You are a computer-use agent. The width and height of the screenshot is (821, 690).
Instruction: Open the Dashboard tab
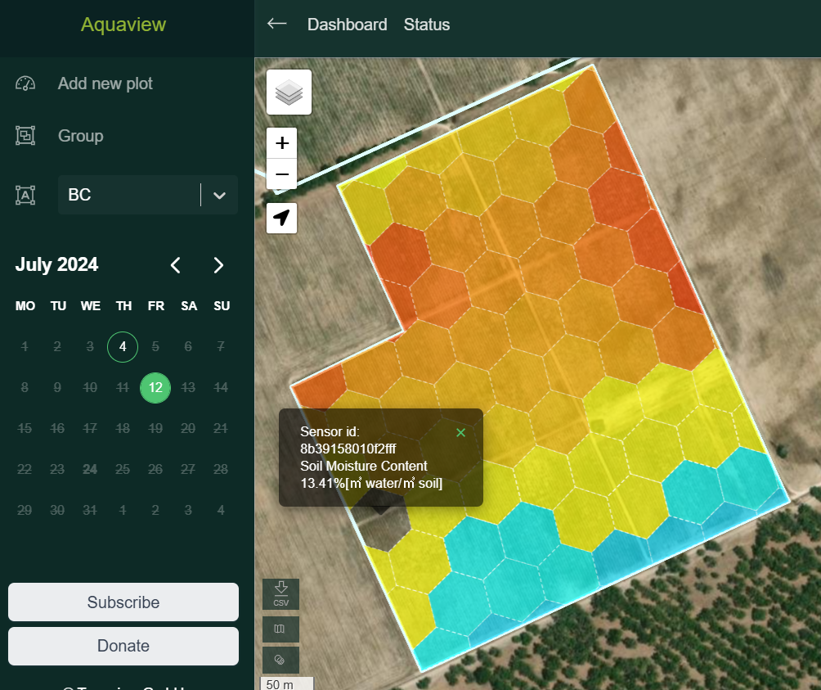coord(347,25)
